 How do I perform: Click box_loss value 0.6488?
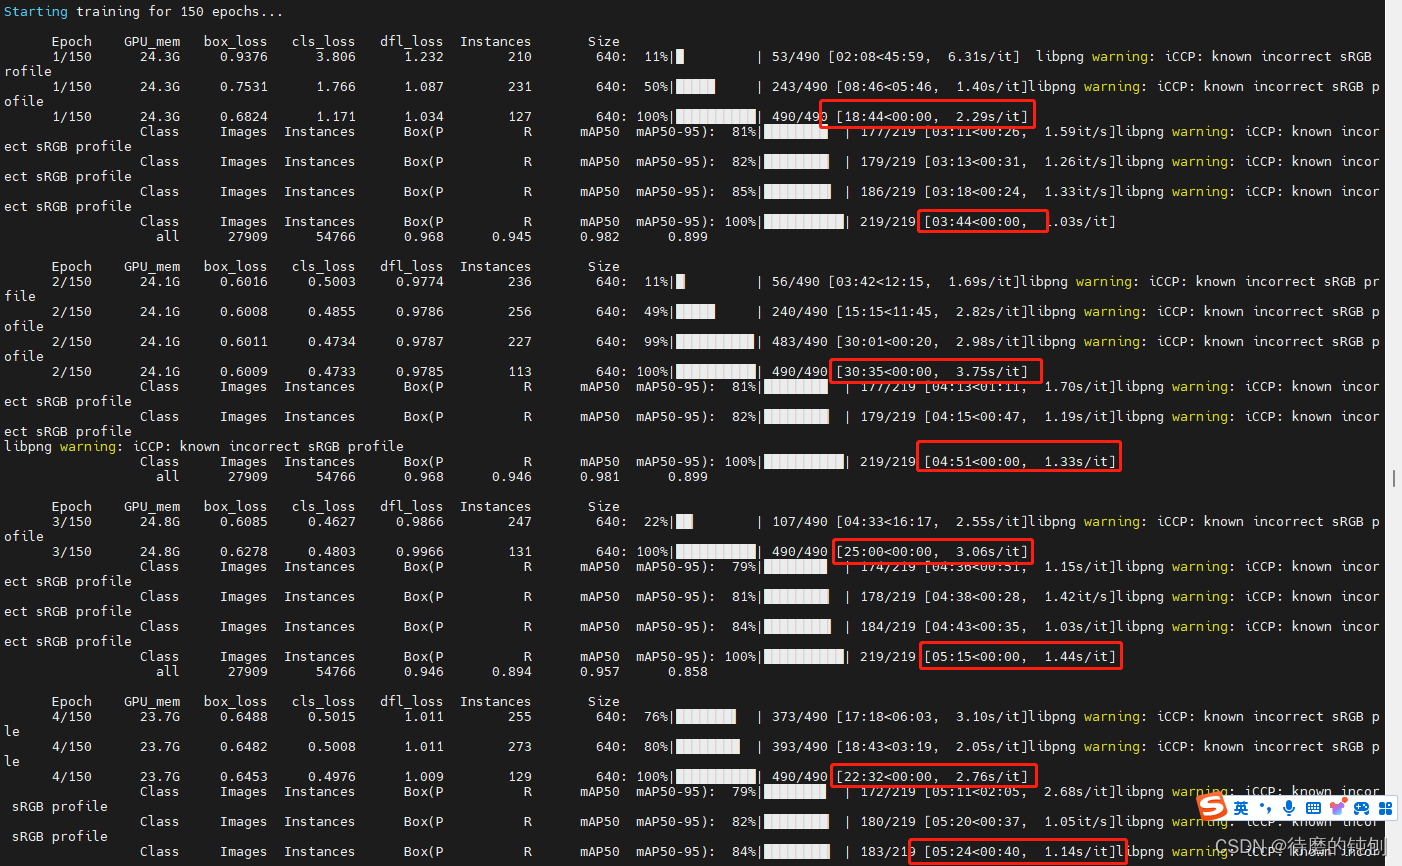coord(243,717)
